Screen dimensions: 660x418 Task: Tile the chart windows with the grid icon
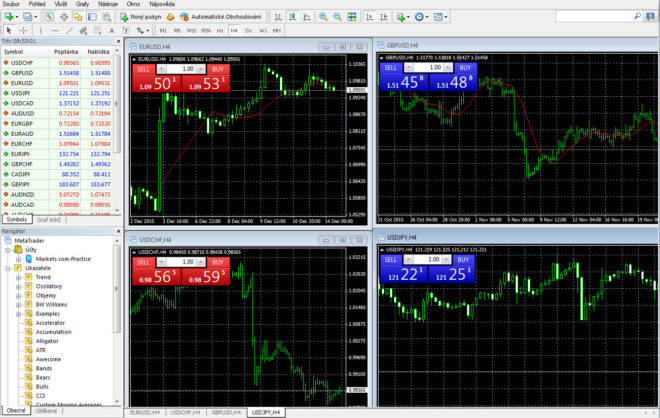352,17
